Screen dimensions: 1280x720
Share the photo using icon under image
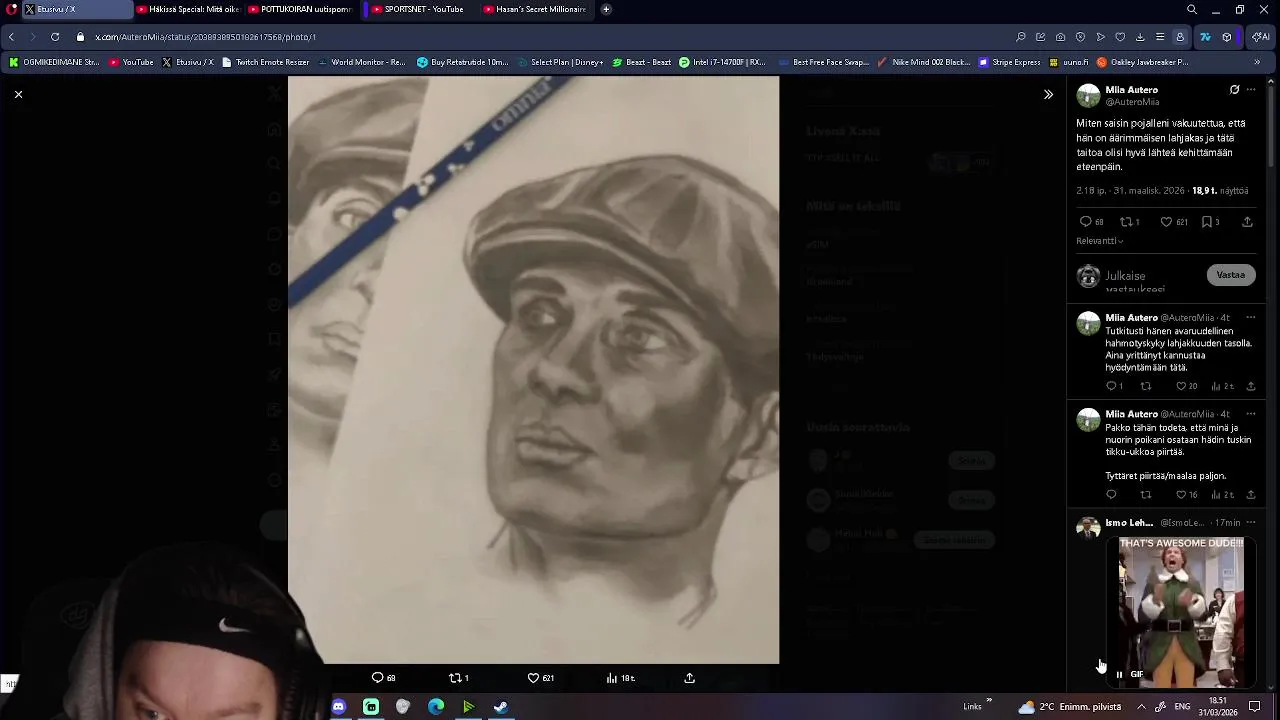[x=689, y=678]
